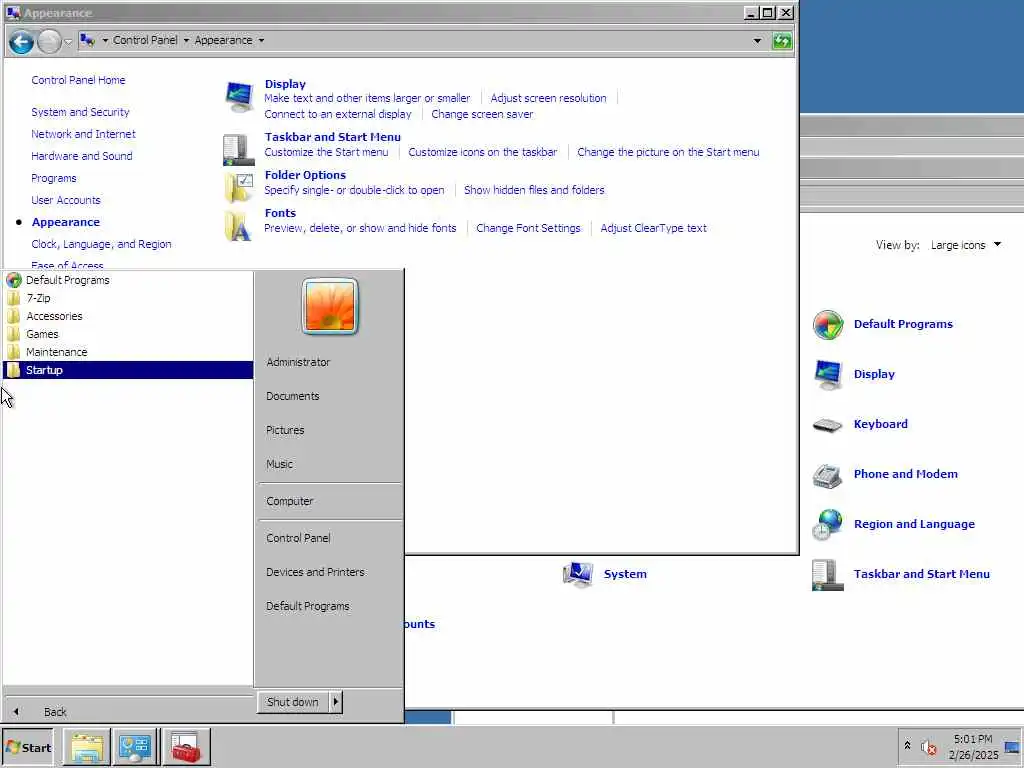
Task: Click the Shut down button
Action: 293,702
